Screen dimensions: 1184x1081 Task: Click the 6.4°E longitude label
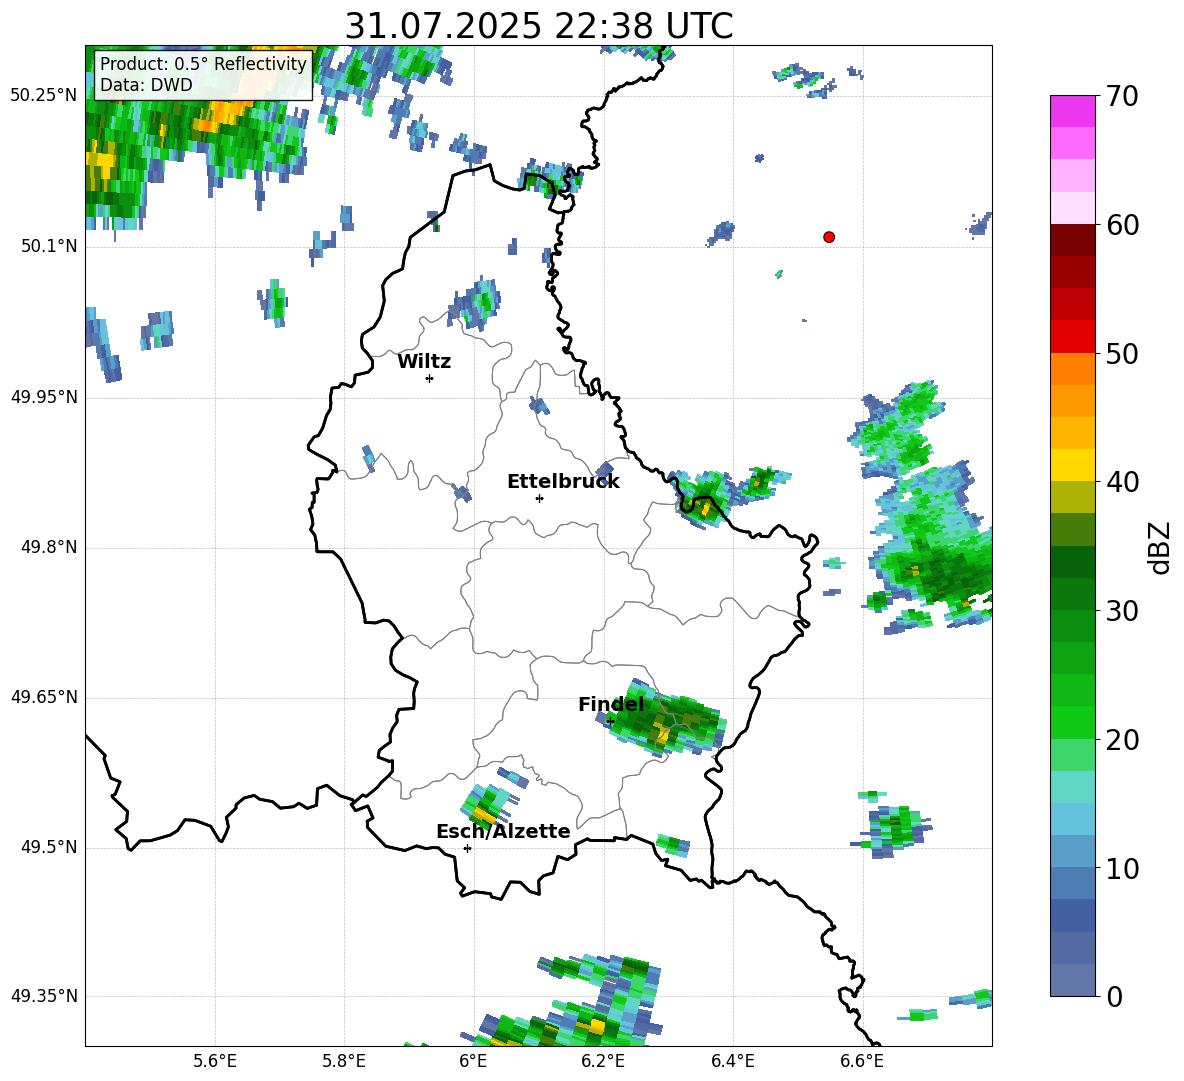[x=732, y=1061]
